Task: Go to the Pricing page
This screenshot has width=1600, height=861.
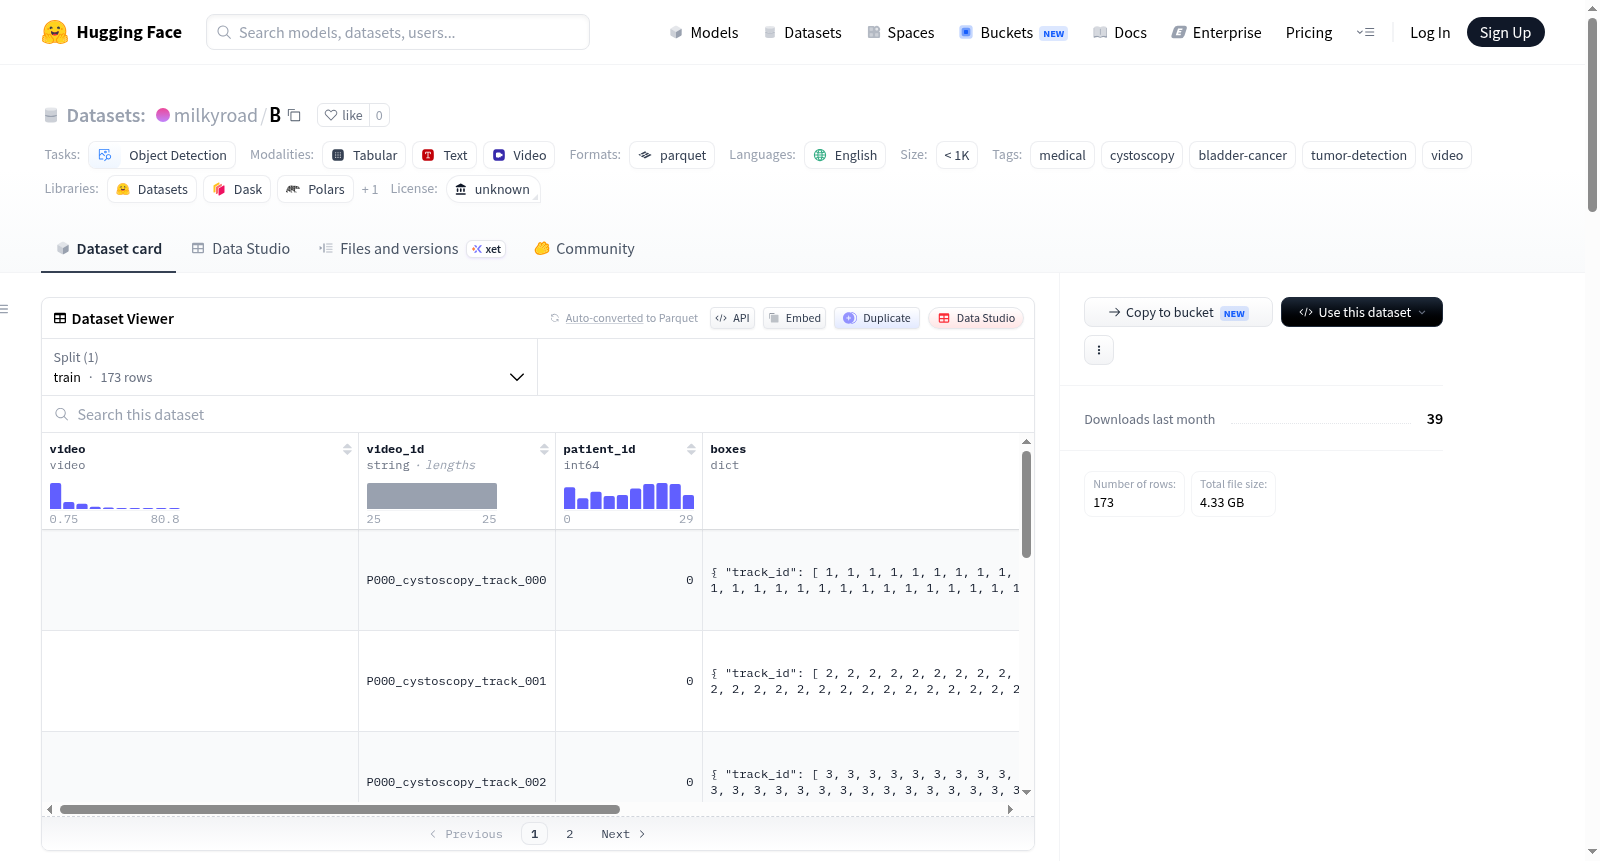Action: pos(1309,32)
